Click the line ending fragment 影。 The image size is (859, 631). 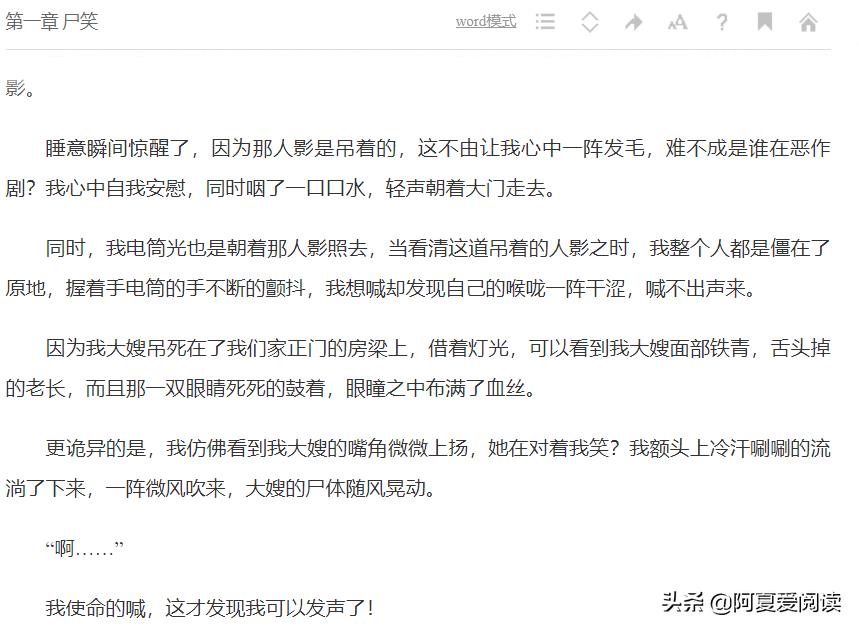pos(20,88)
